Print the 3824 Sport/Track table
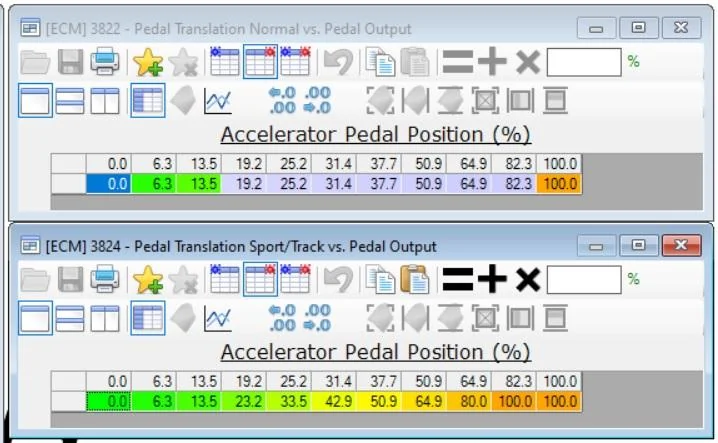718x443 pixels. pyautogui.click(x=105, y=279)
